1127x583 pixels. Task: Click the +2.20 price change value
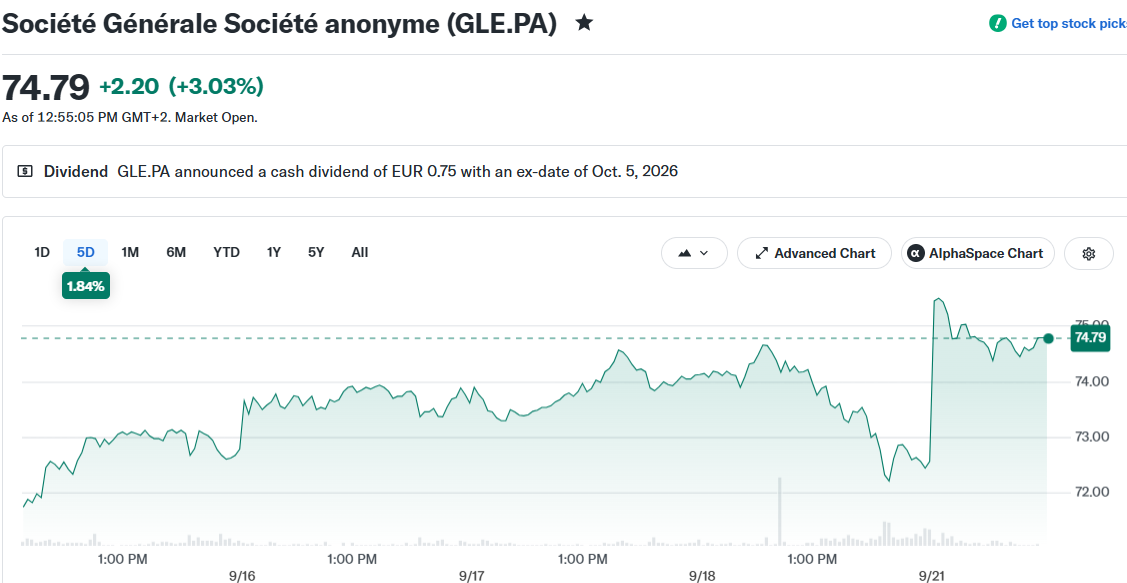coord(129,87)
